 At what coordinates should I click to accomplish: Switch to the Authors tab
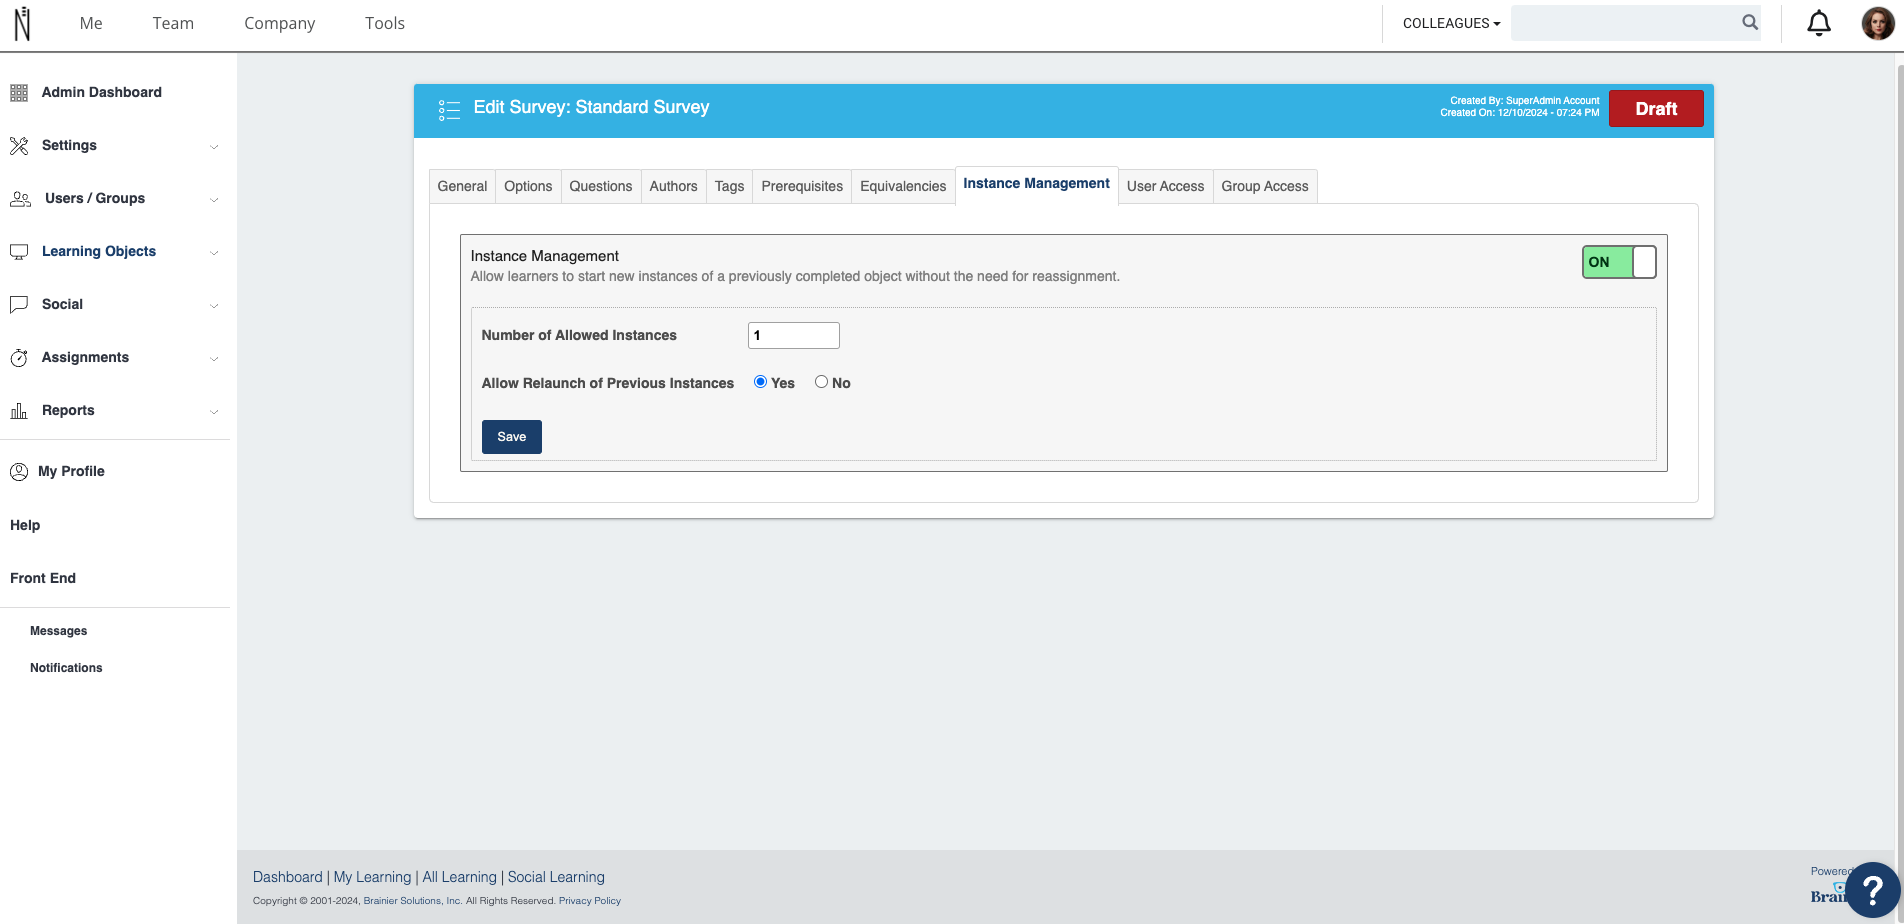(673, 186)
